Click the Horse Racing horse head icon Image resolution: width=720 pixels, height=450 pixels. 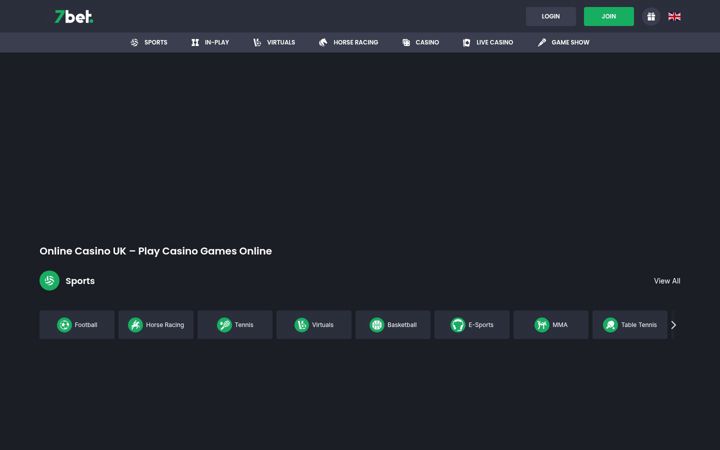click(x=323, y=42)
